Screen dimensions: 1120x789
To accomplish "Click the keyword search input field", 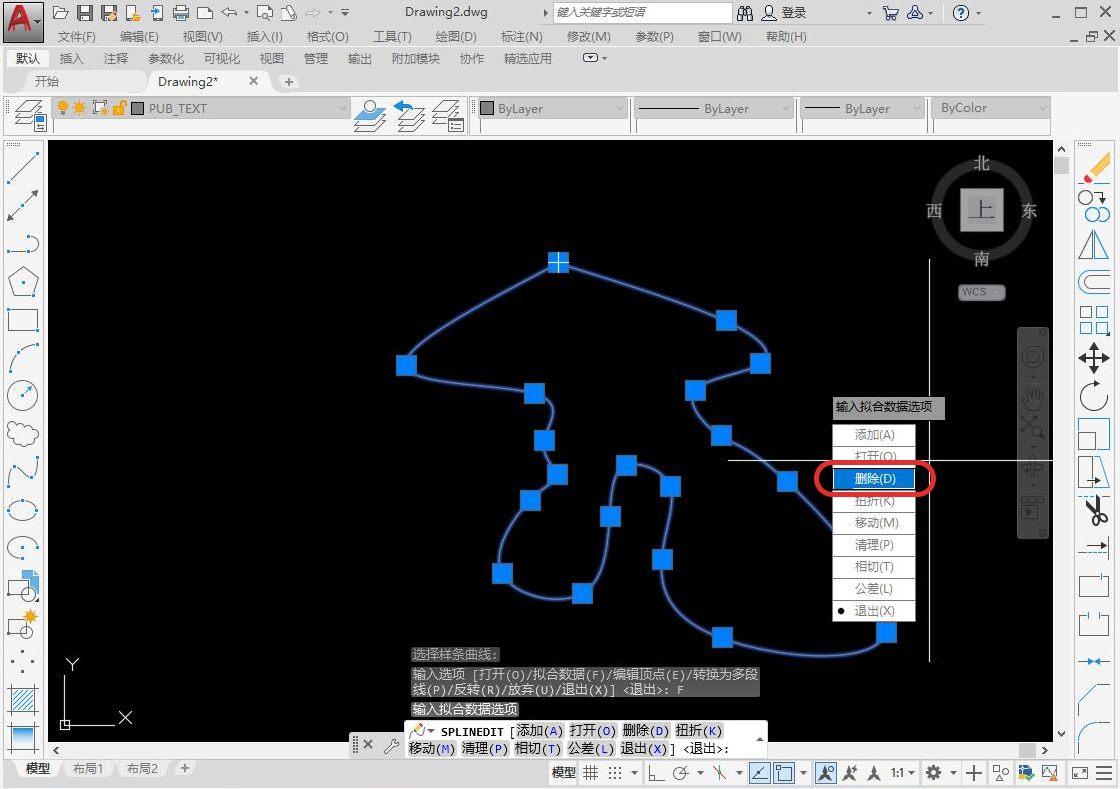I will point(642,12).
